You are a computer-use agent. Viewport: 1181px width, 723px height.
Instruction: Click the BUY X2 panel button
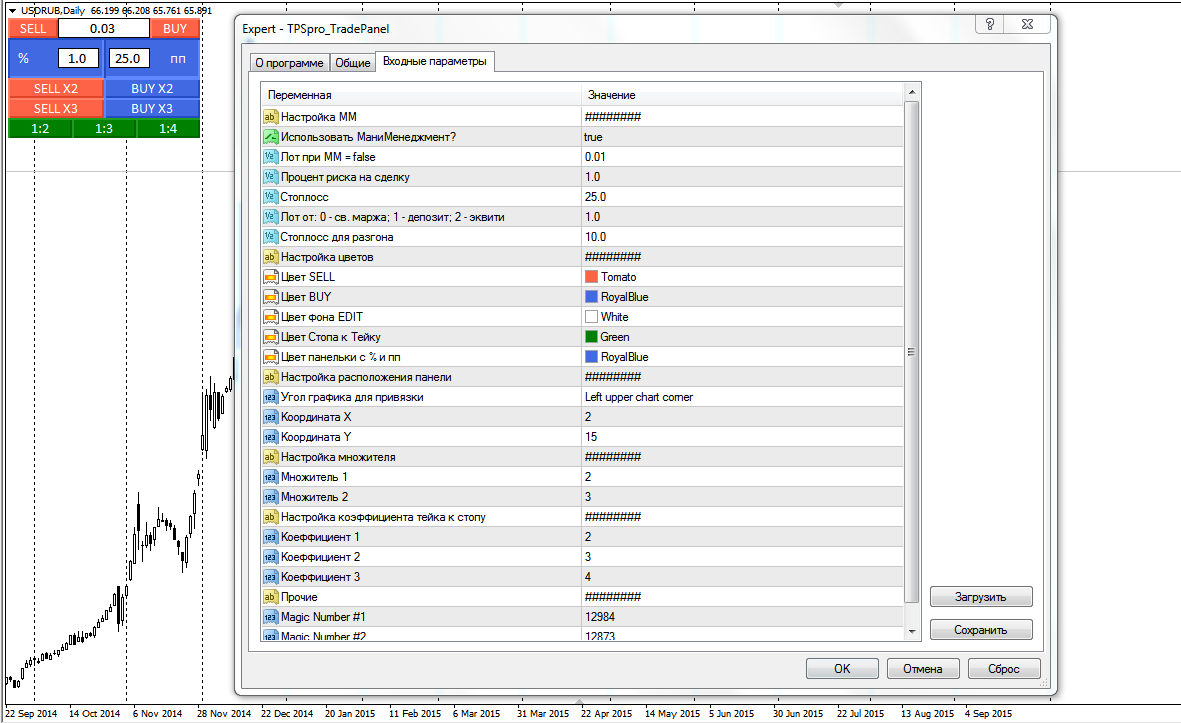(152, 88)
